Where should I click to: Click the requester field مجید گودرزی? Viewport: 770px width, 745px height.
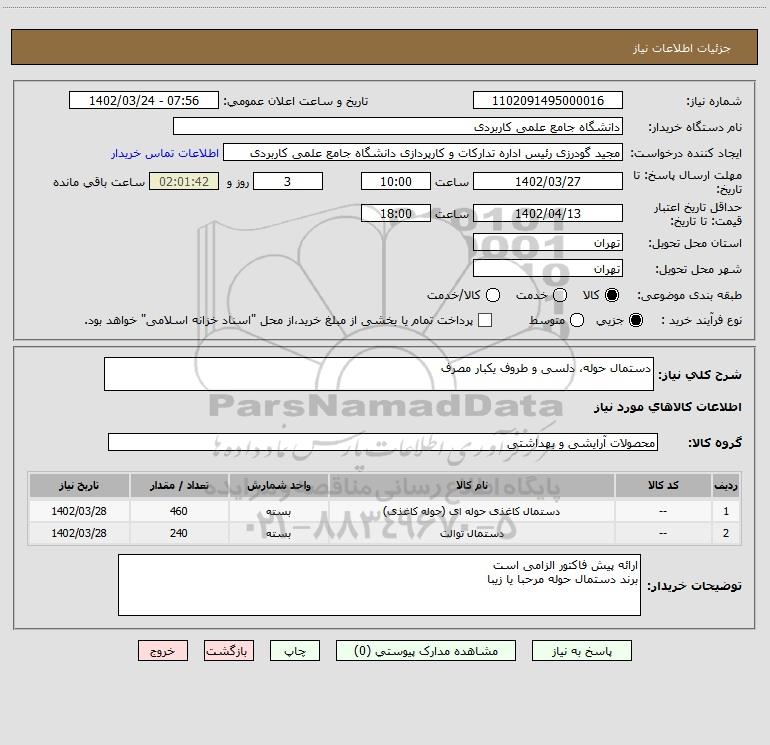[423, 153]
